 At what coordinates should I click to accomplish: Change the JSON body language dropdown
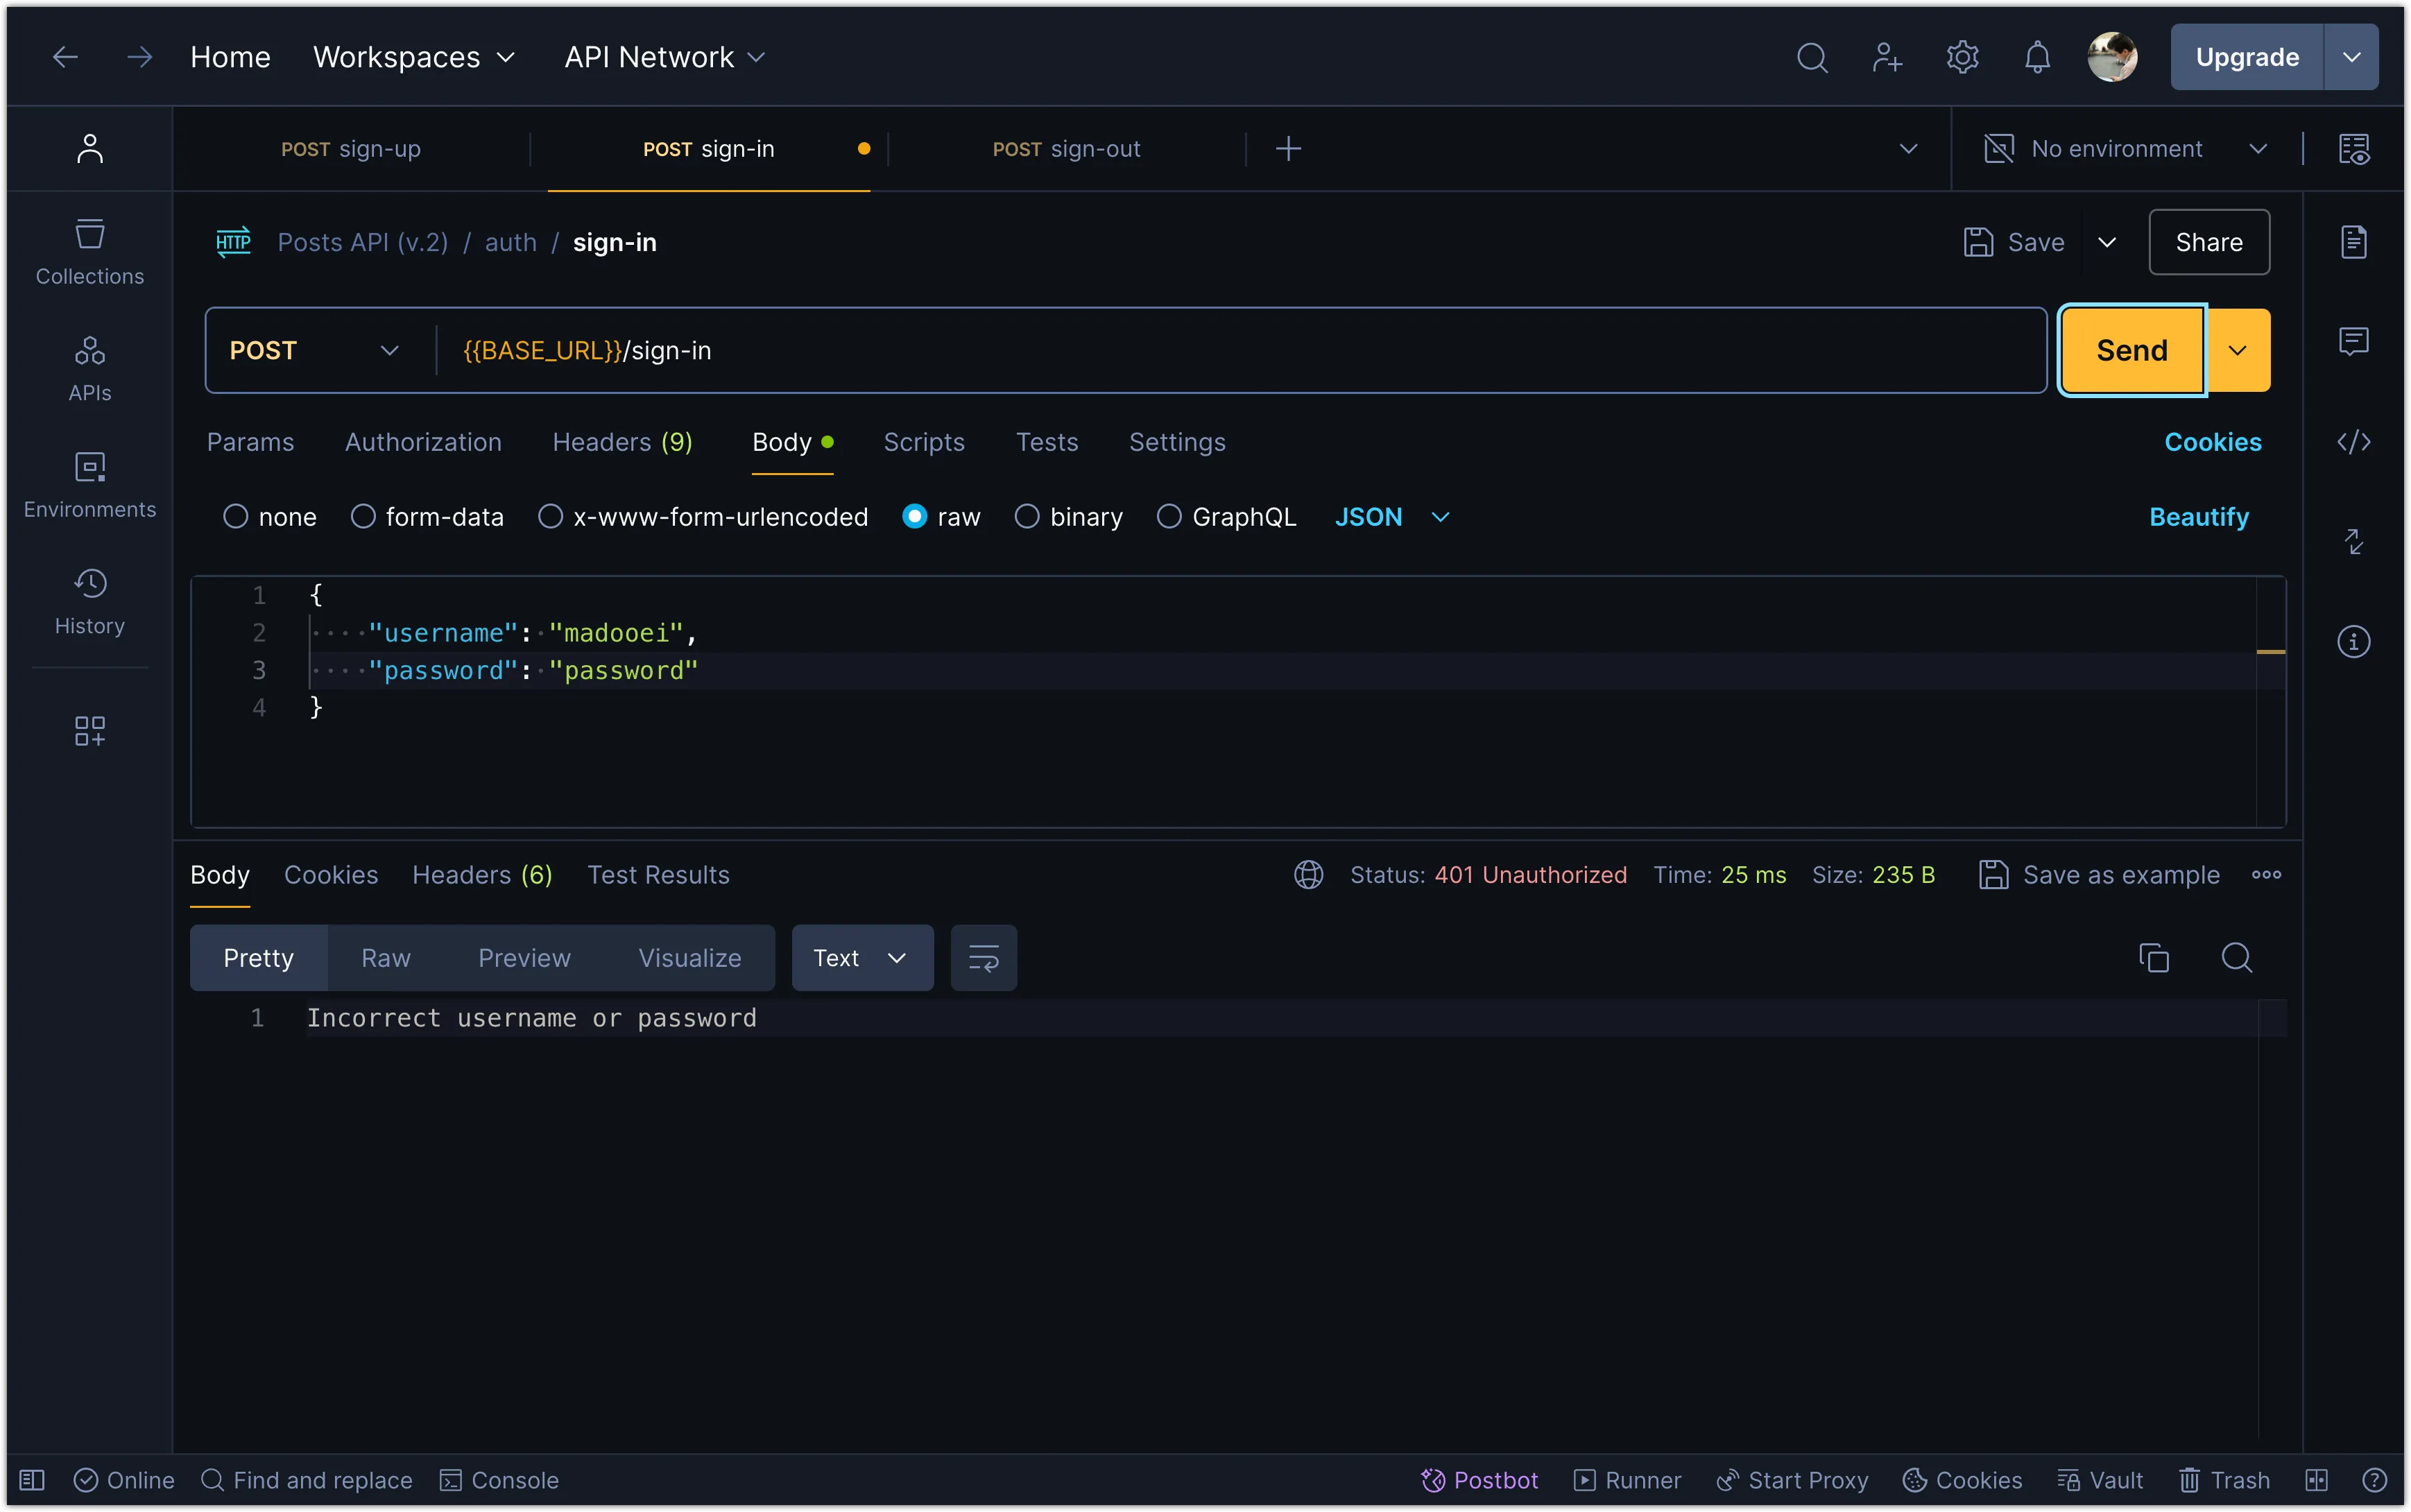[x=1392, y=517]
